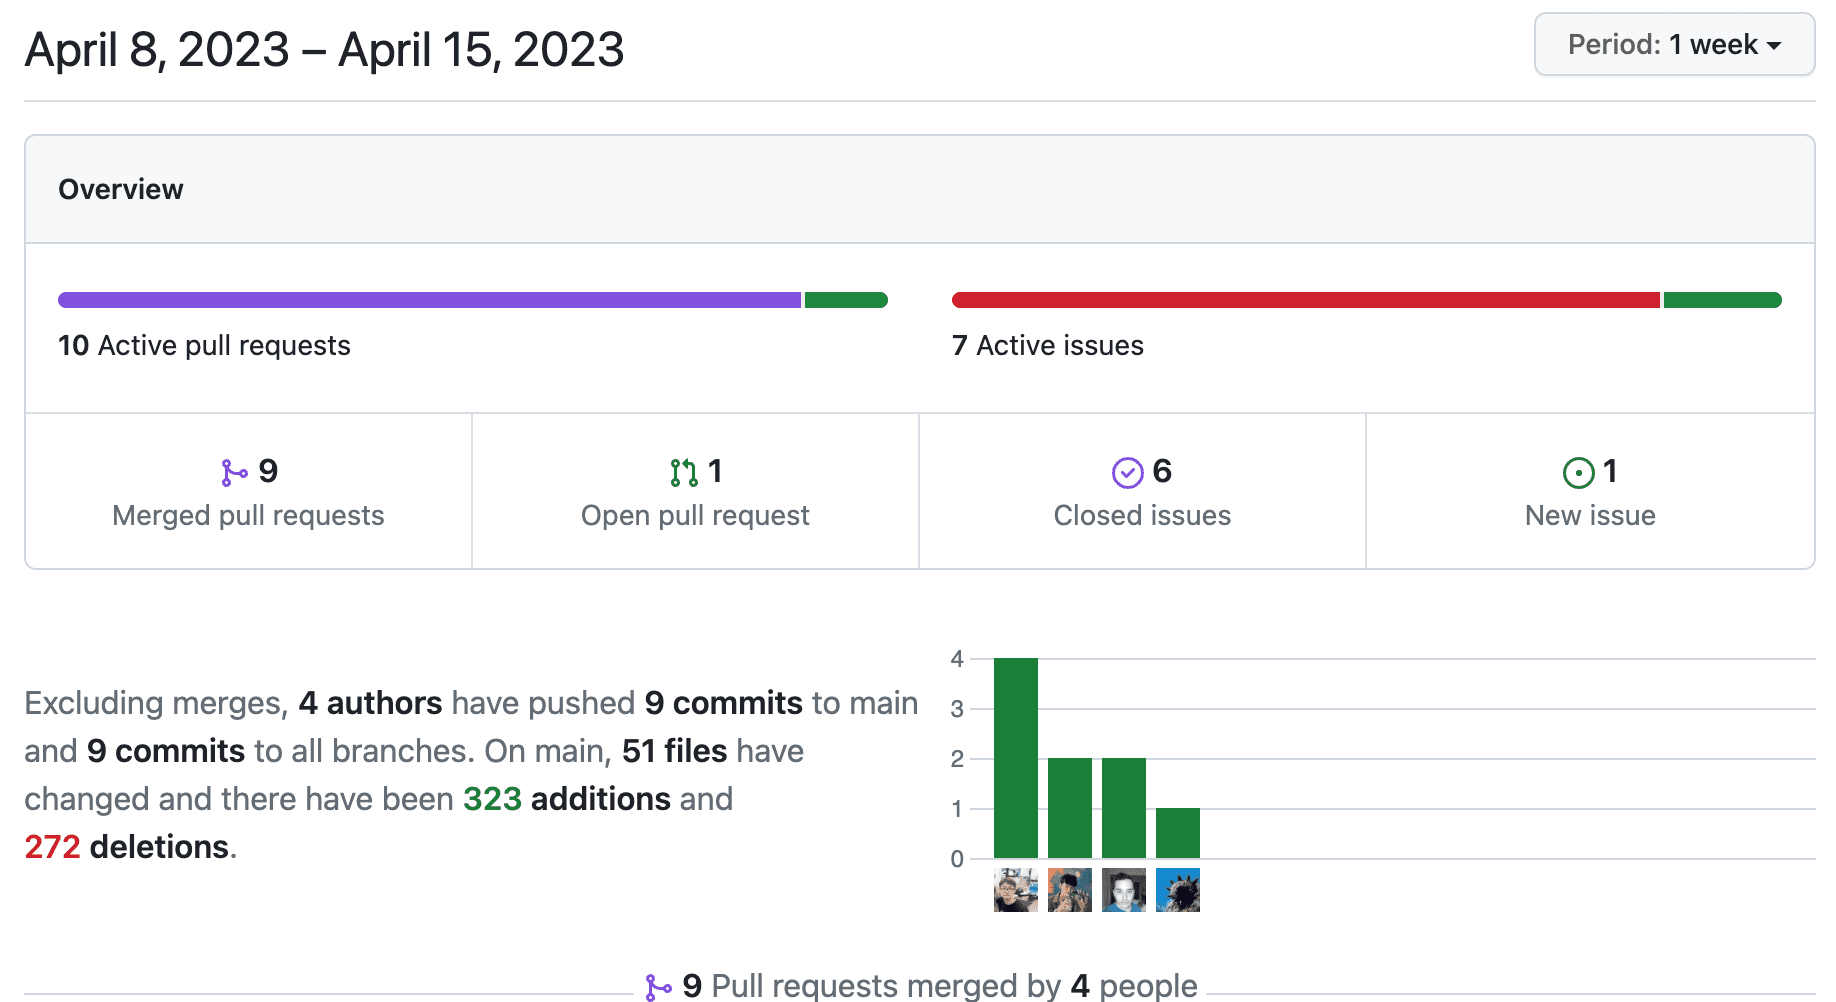Open the 1 Open pull request link
The width and height of the screenshot is (1836, 1002).
695,492
